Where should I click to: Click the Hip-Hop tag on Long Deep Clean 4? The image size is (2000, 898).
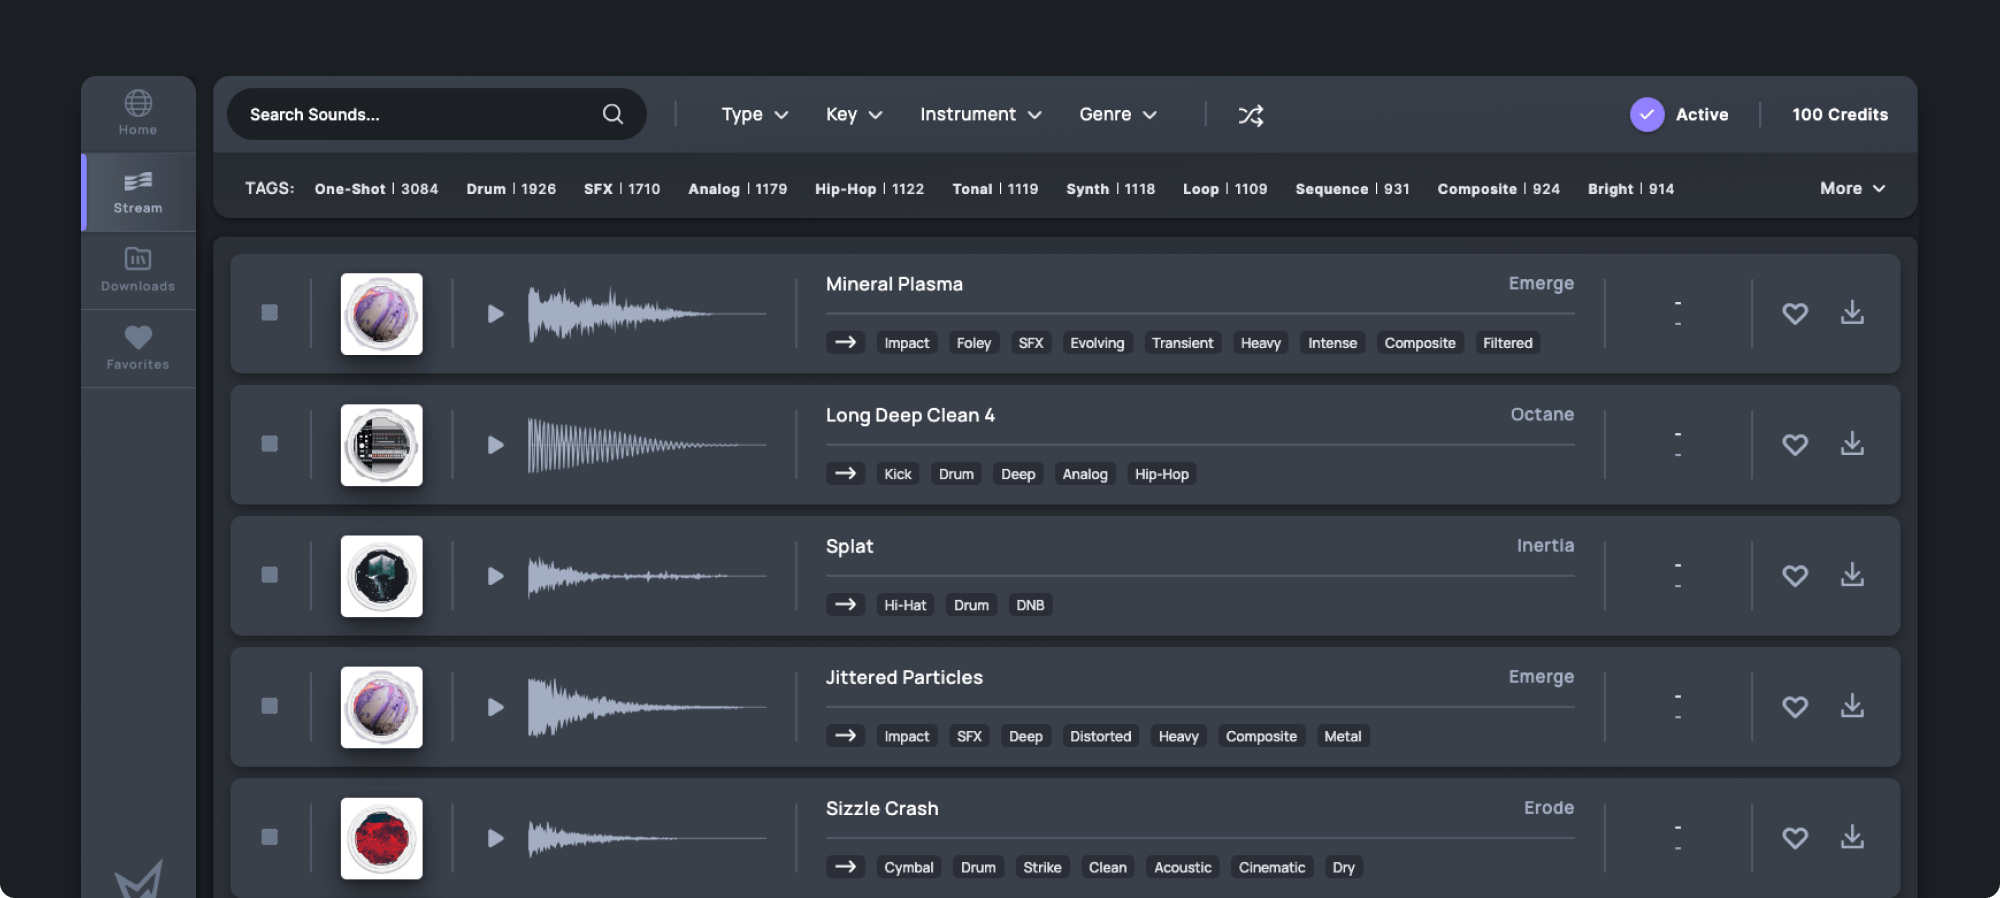[1161, 474]
